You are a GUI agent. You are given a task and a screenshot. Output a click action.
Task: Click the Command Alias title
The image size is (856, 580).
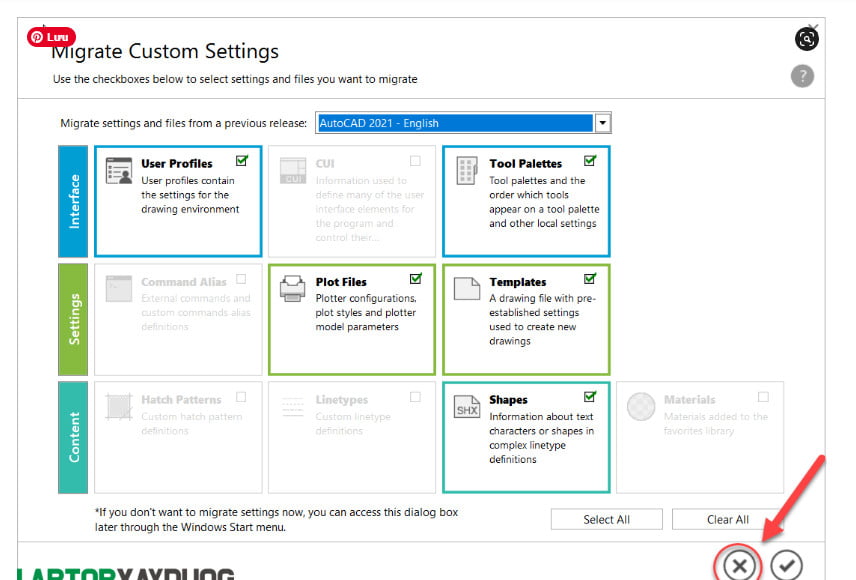coord(183,282)
